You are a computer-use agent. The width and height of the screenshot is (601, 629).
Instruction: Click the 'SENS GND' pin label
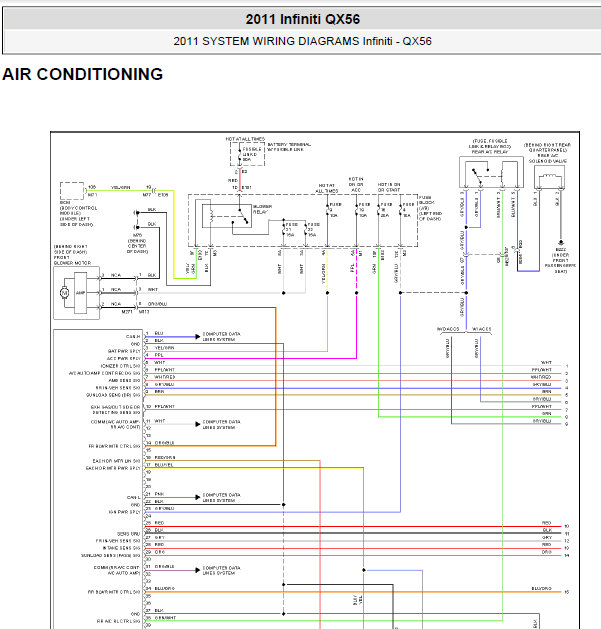128,534
